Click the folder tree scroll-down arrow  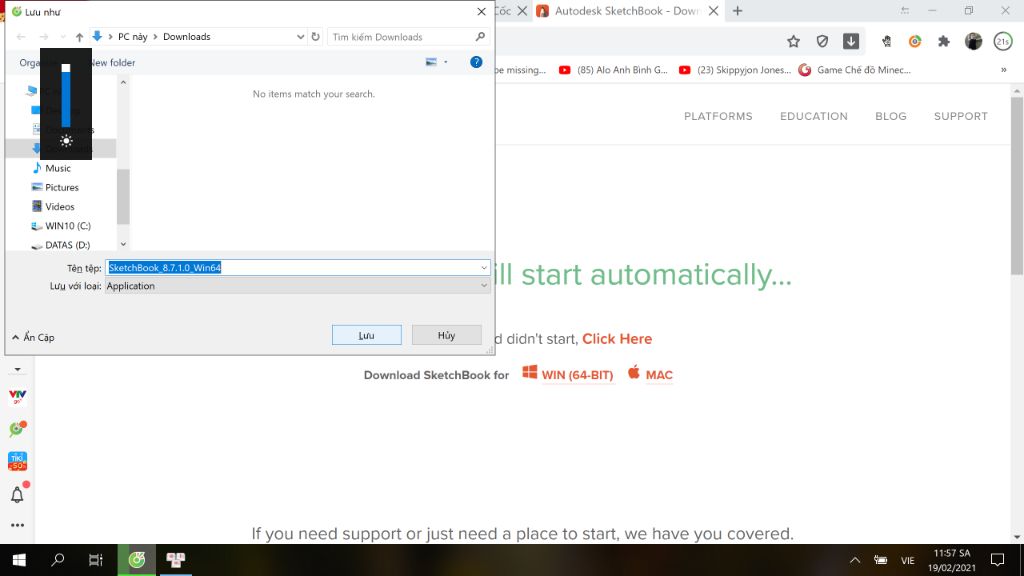click(x=123, y=244)
